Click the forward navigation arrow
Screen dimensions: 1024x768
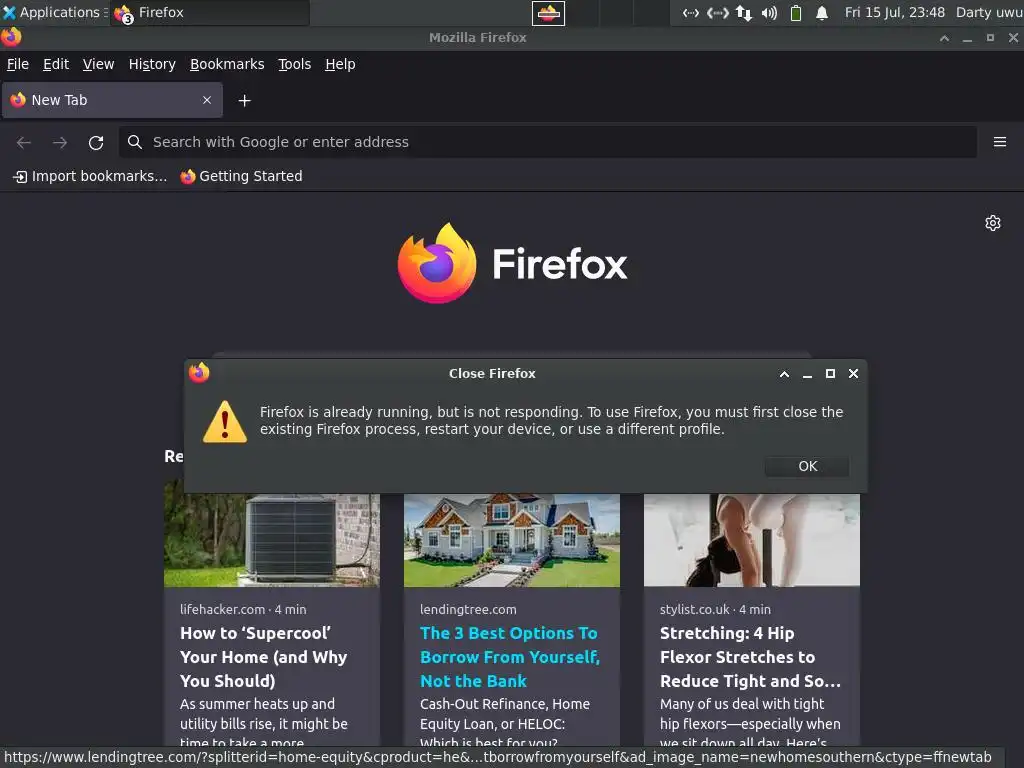(60, 142)
